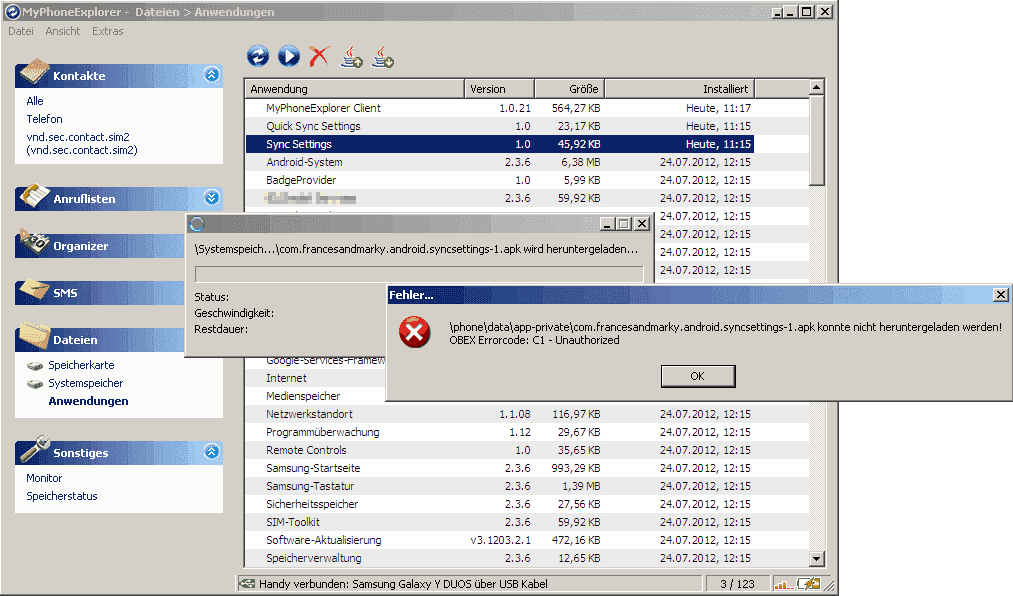
Task: Click the application list scrollbar up arrow
Action: pyautogui.click(x=817, y=87)
